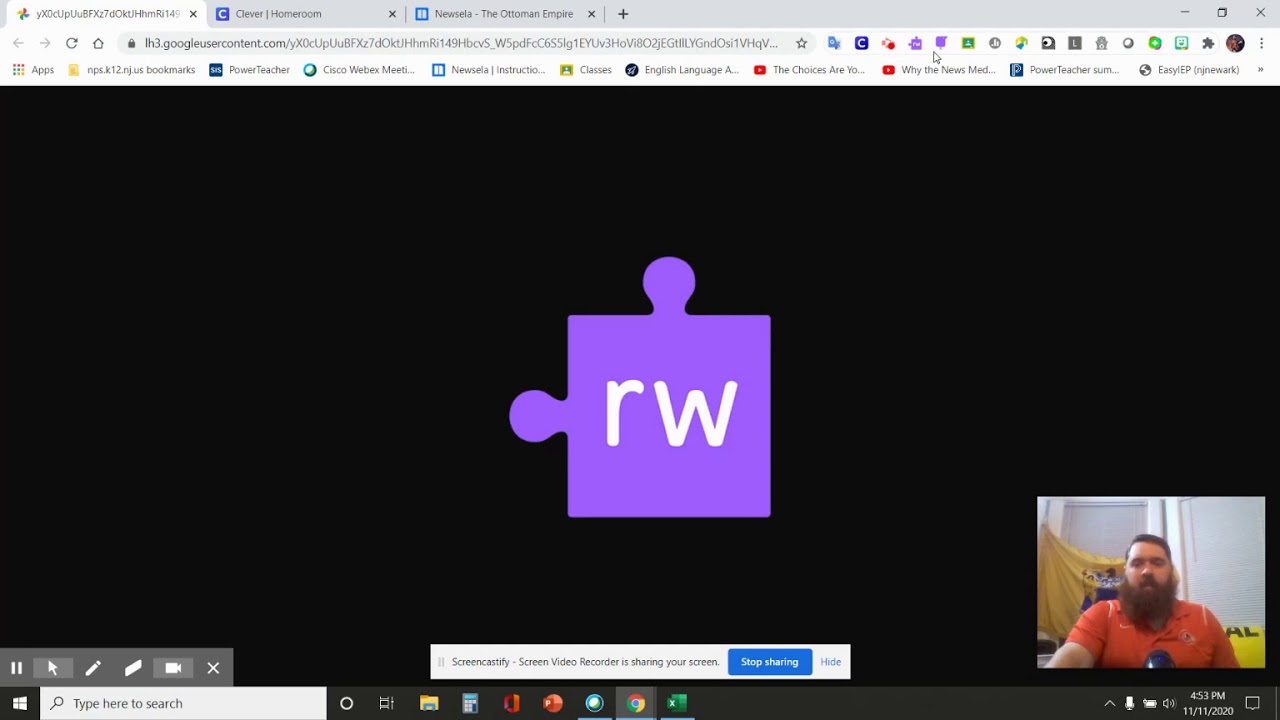Open a new browser tab
This screenshot has width=1280, height=720.
pyautogui.click(x=623, y=14)
